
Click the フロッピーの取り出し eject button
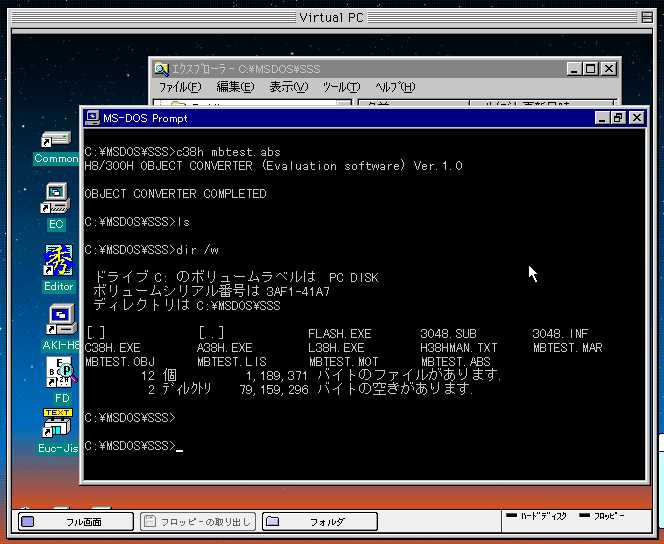pos(198,522)
